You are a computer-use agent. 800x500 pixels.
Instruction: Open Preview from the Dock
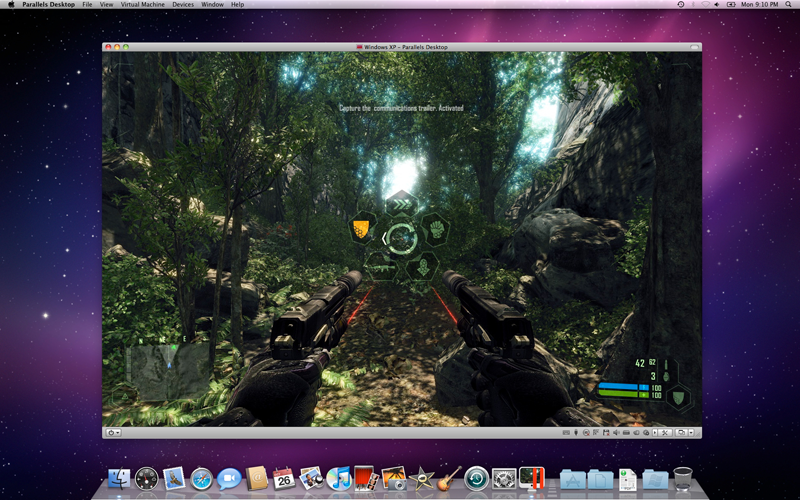311,479
